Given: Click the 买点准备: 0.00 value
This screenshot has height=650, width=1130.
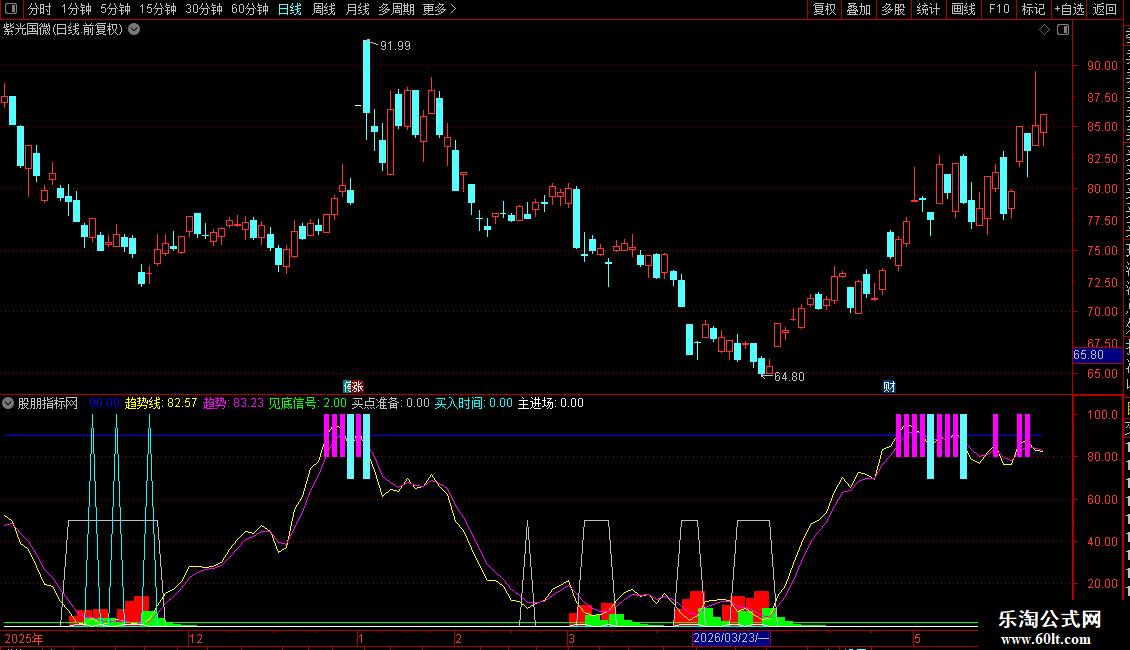Looking at the screenshot, I should point(390,404).
